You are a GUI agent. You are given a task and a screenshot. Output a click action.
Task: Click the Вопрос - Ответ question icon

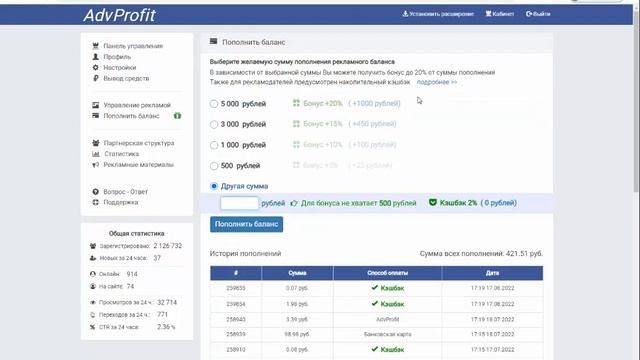[96, 191]
